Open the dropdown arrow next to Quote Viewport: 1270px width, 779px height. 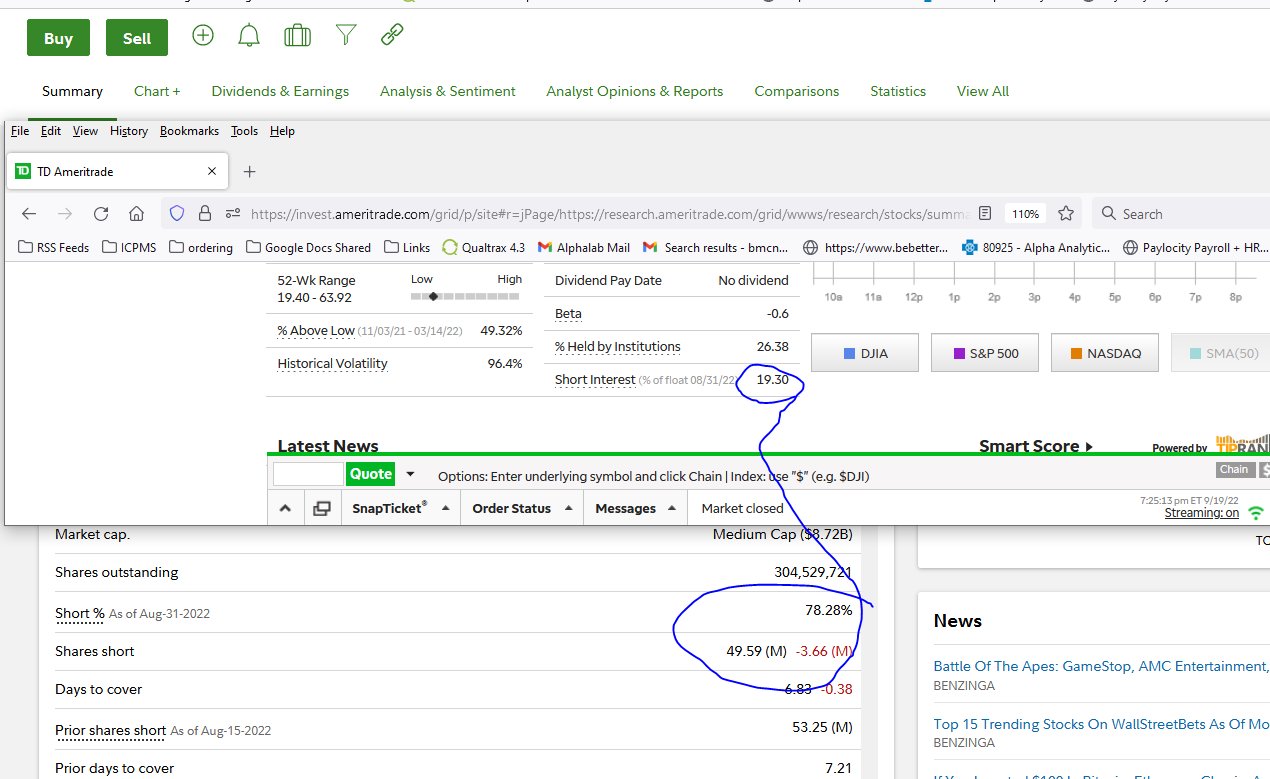410,474
